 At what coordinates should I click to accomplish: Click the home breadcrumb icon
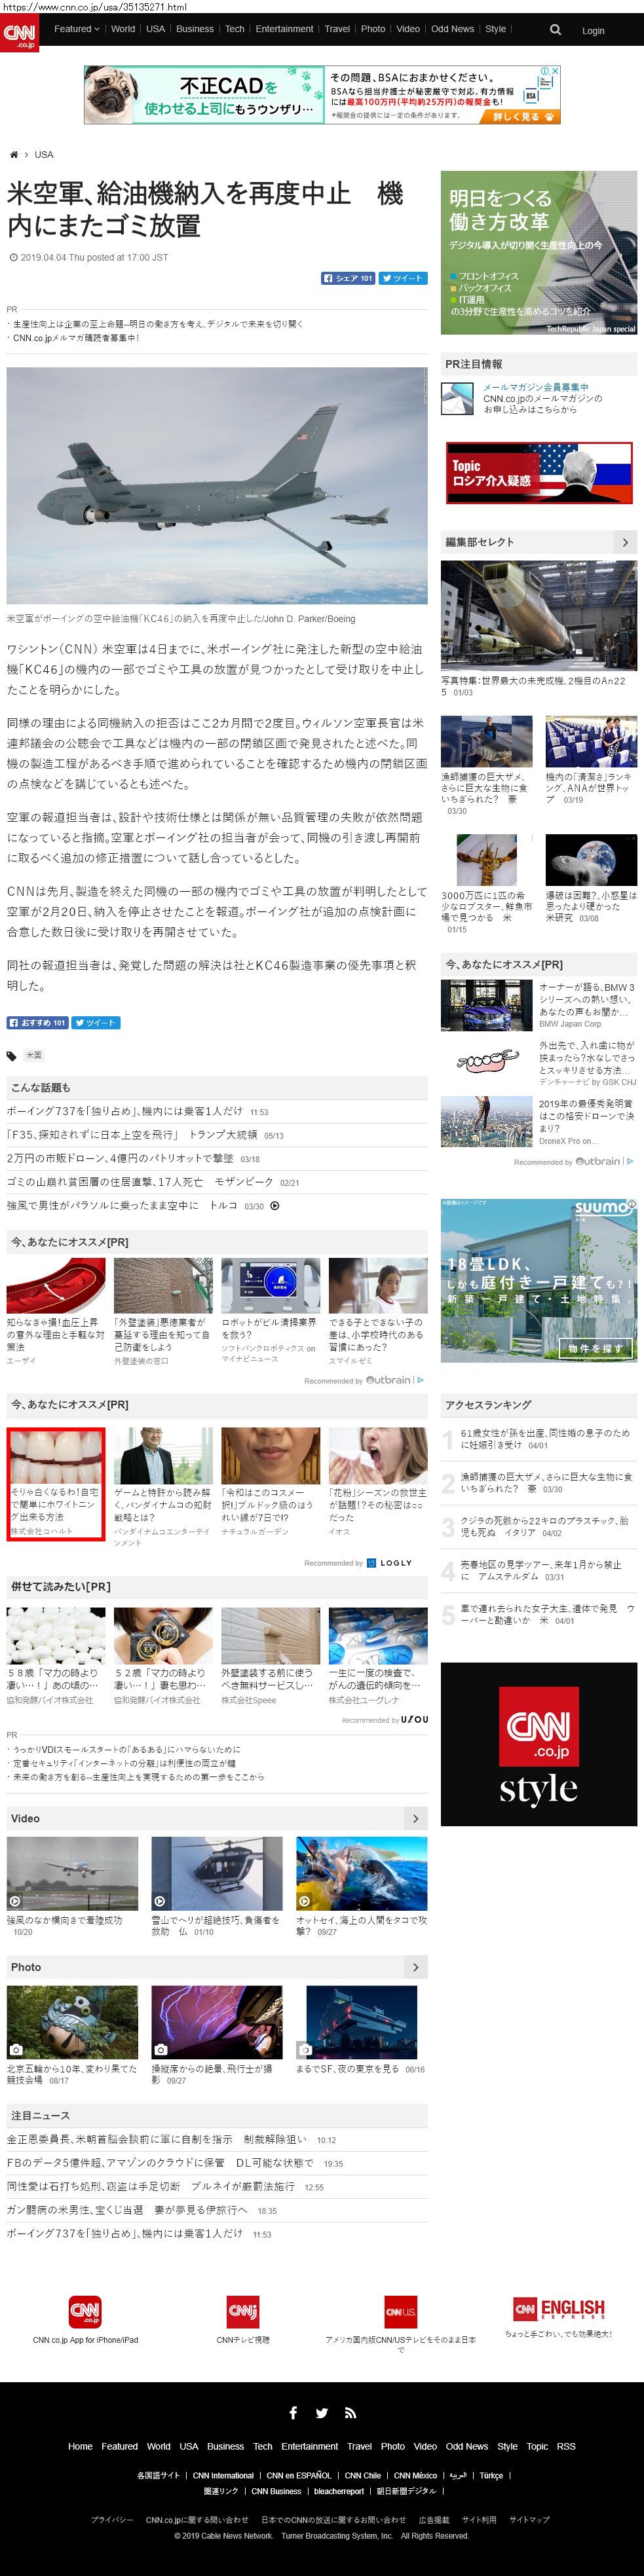[x=13, y=155]
